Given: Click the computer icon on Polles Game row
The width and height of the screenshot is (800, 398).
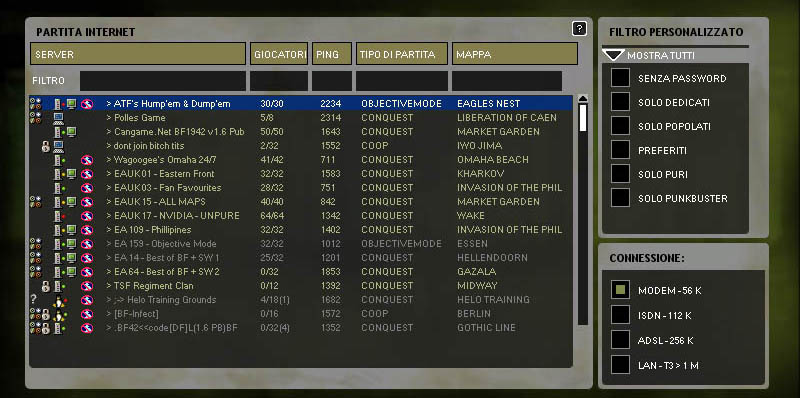Looking at the screenshot, I should [x=59, y=118].
